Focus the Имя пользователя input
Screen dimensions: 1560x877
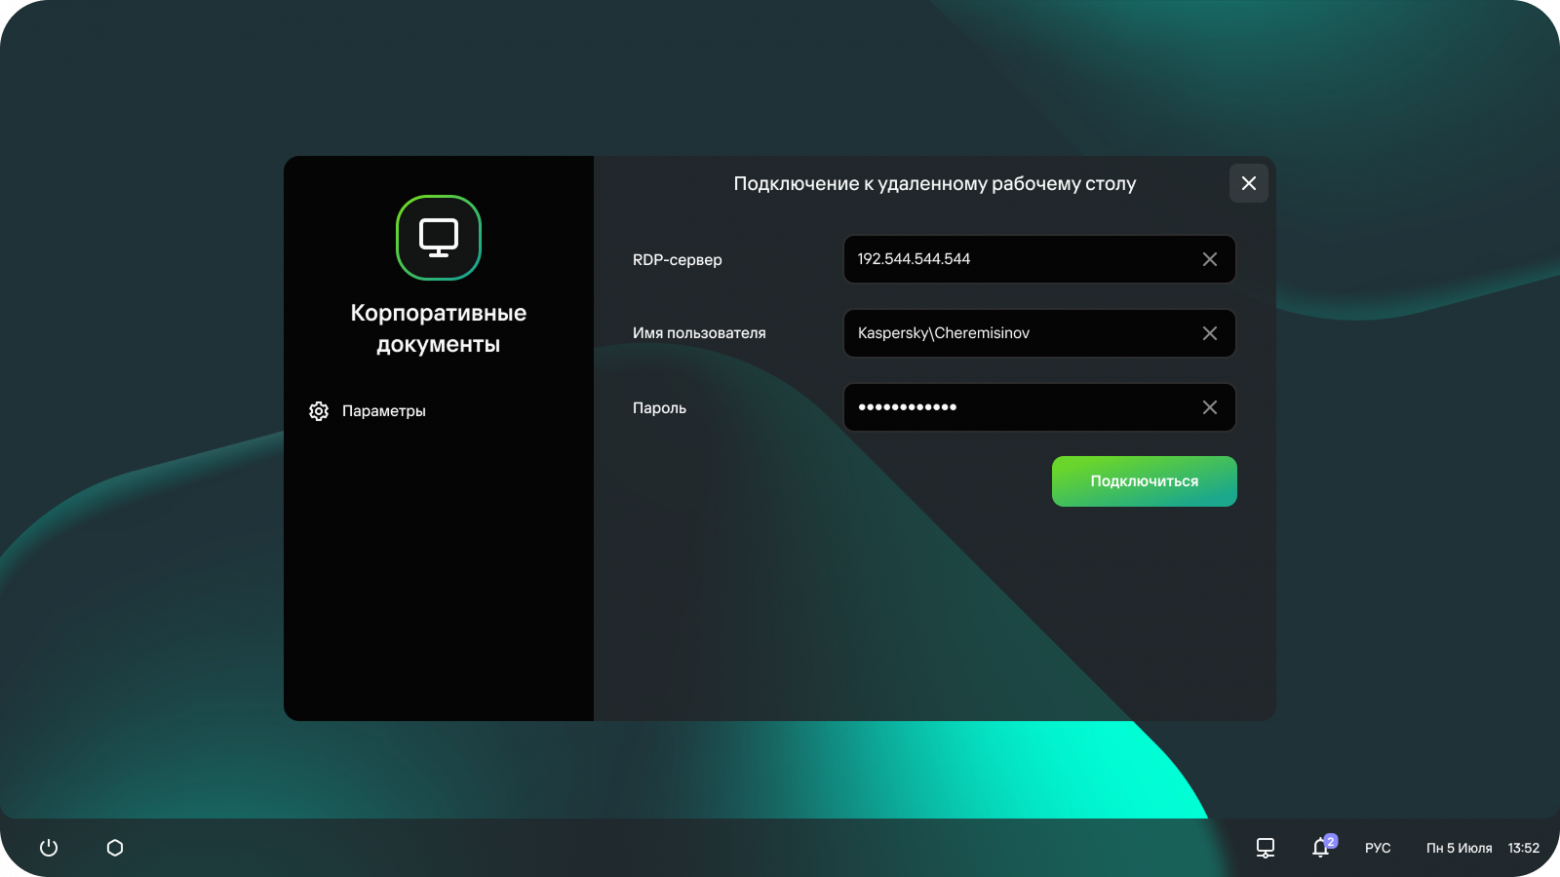(1040, 333)
